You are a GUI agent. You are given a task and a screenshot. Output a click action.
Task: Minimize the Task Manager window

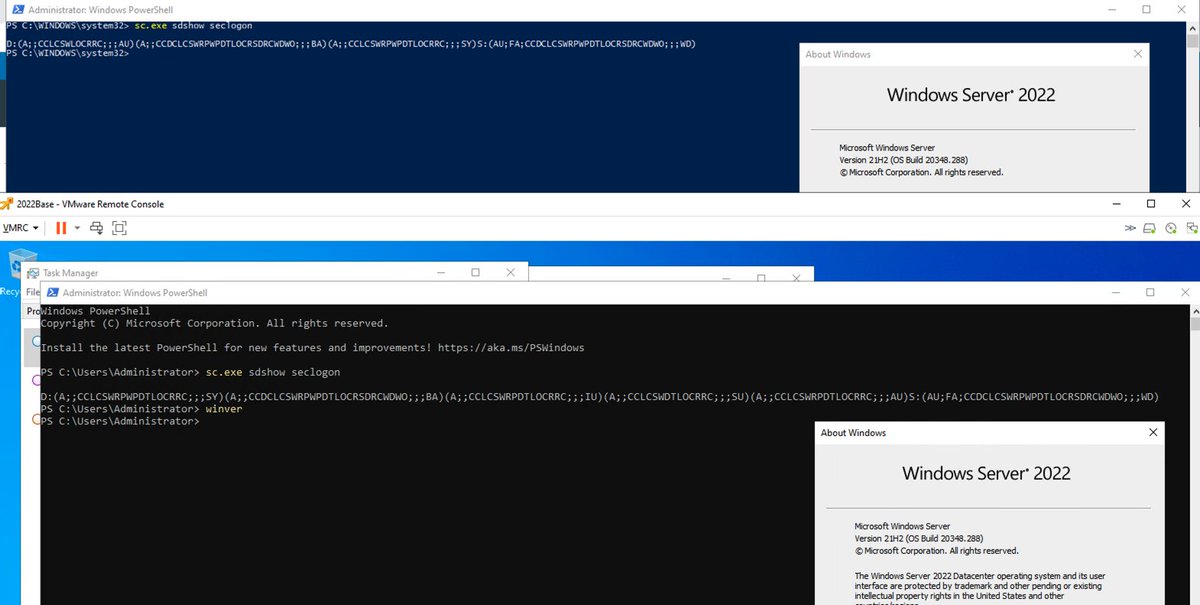tap(440, 272)
